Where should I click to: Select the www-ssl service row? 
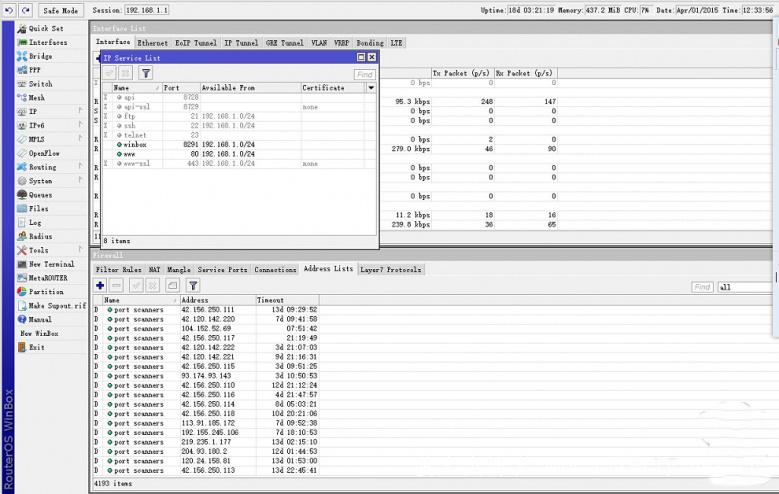(x=239, y=164)
